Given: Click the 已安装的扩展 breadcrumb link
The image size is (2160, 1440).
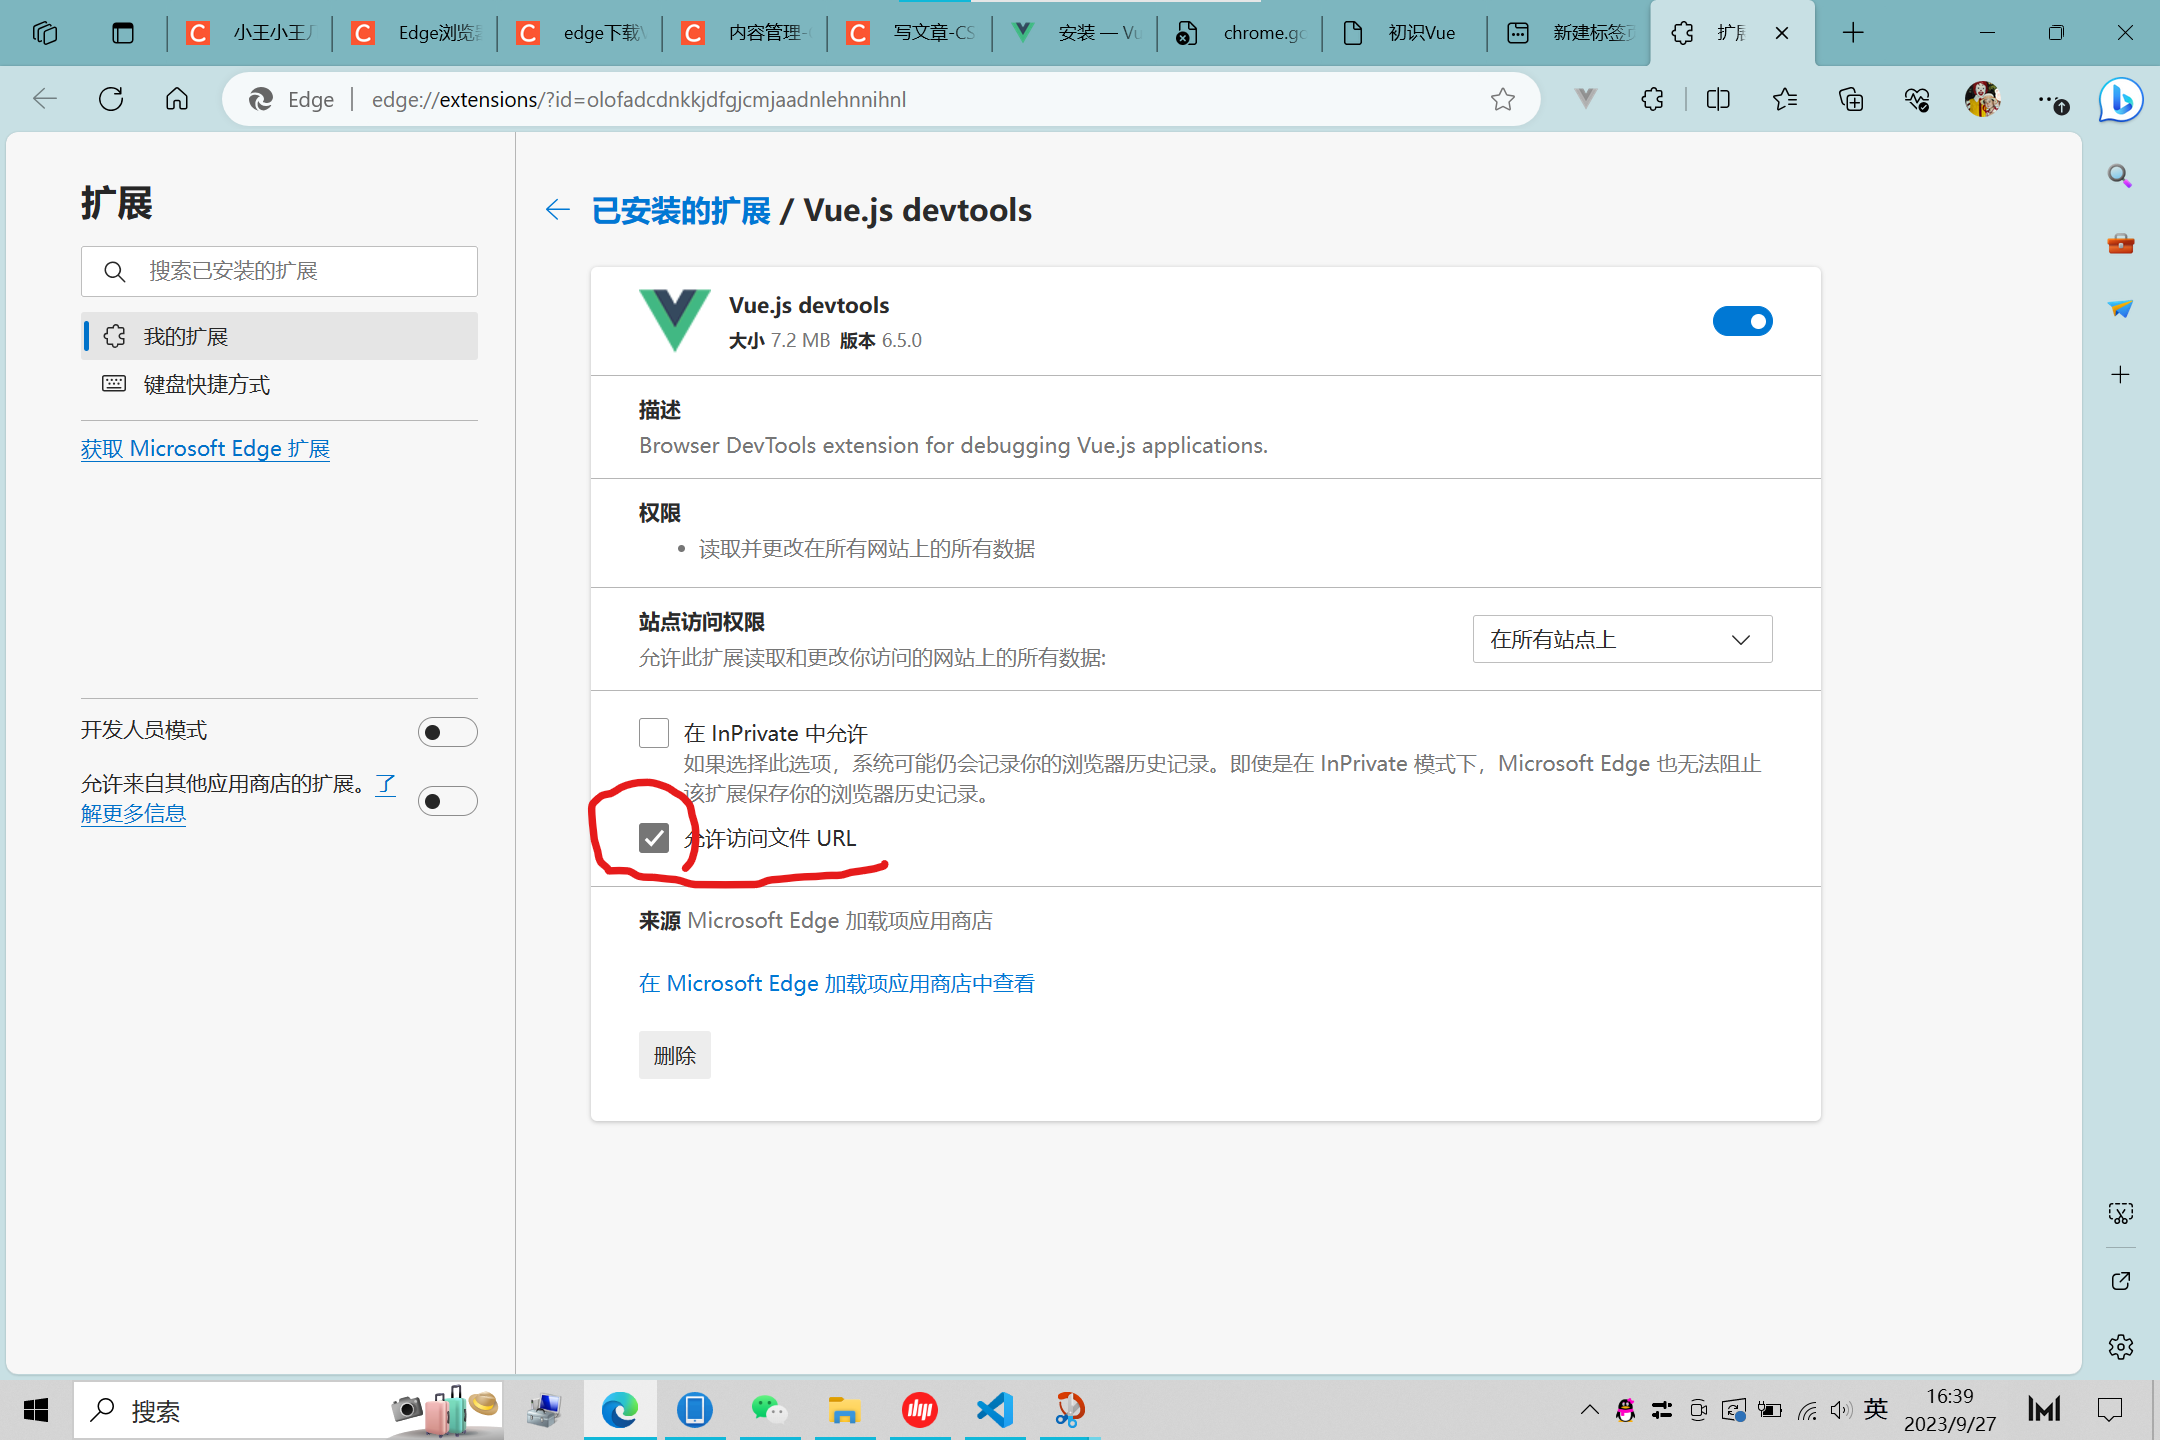Looking at the screenshot, I should 681,210.
